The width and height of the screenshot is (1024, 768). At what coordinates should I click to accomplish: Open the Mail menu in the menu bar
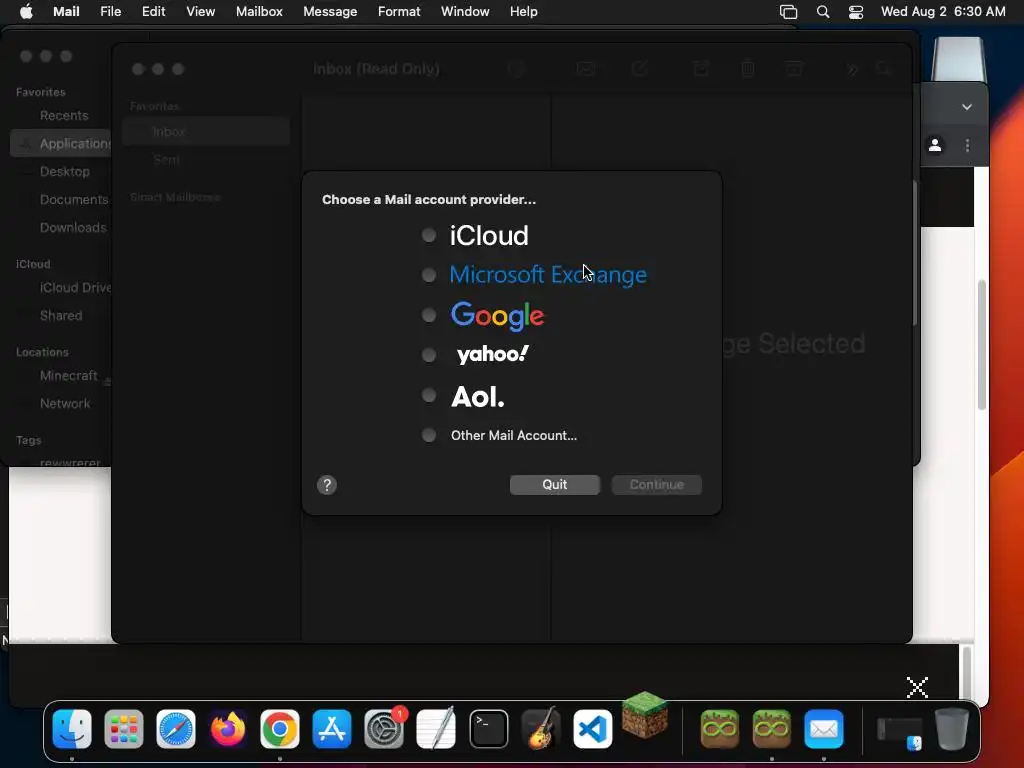point(66,12)
